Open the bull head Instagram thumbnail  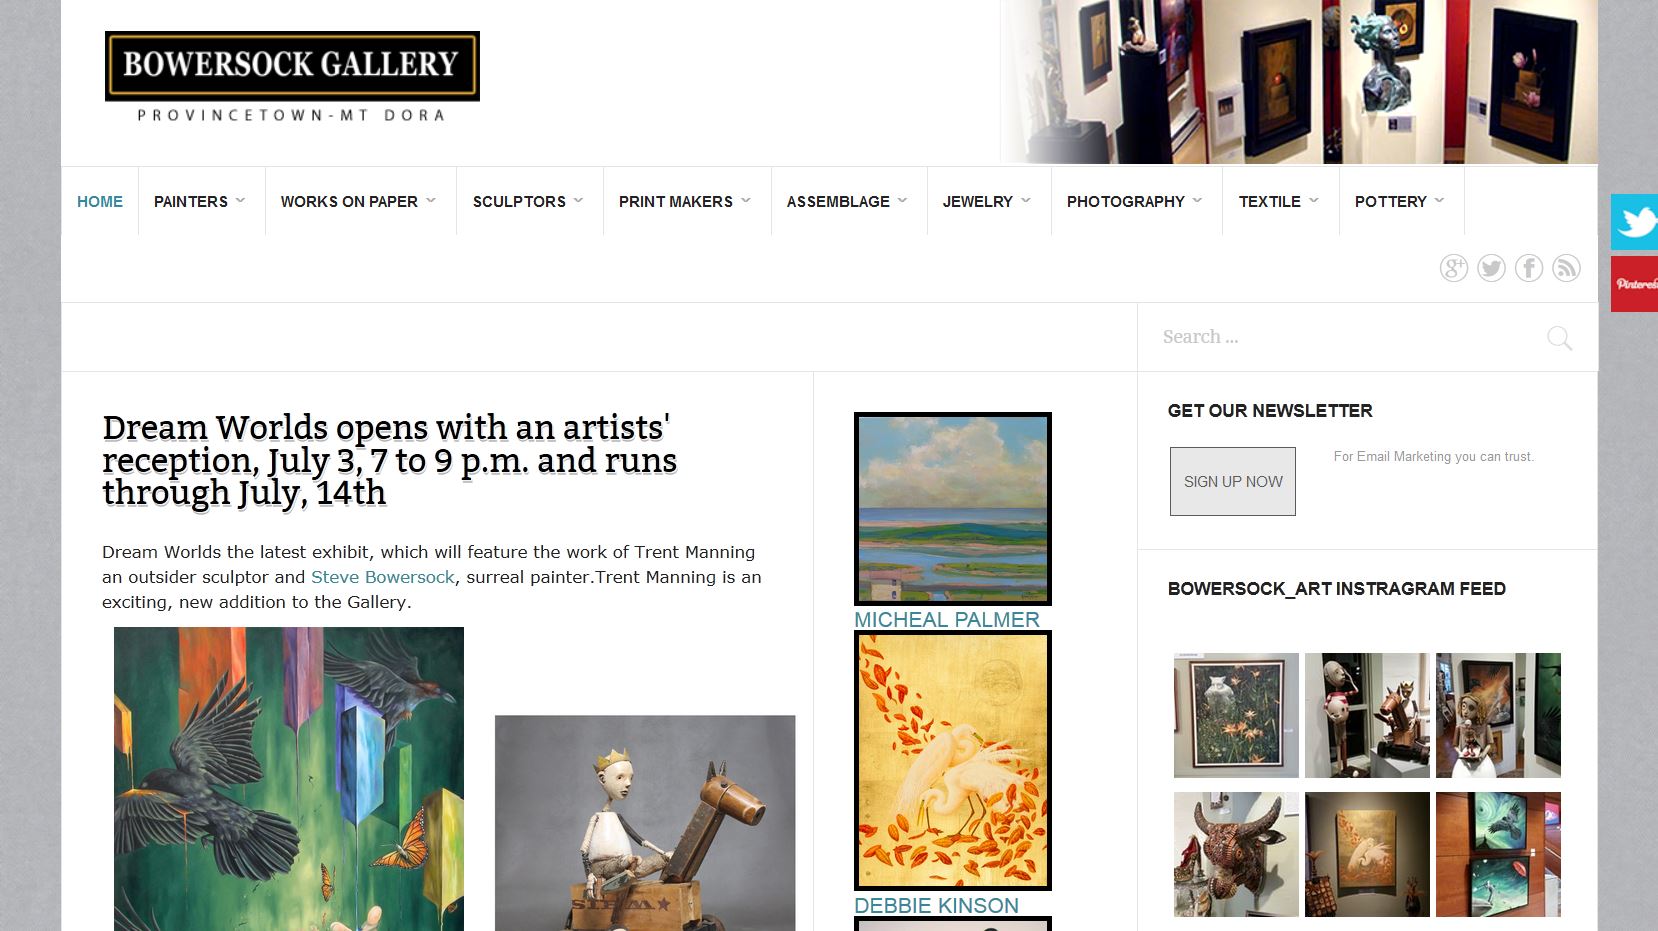coord(1236,855)
